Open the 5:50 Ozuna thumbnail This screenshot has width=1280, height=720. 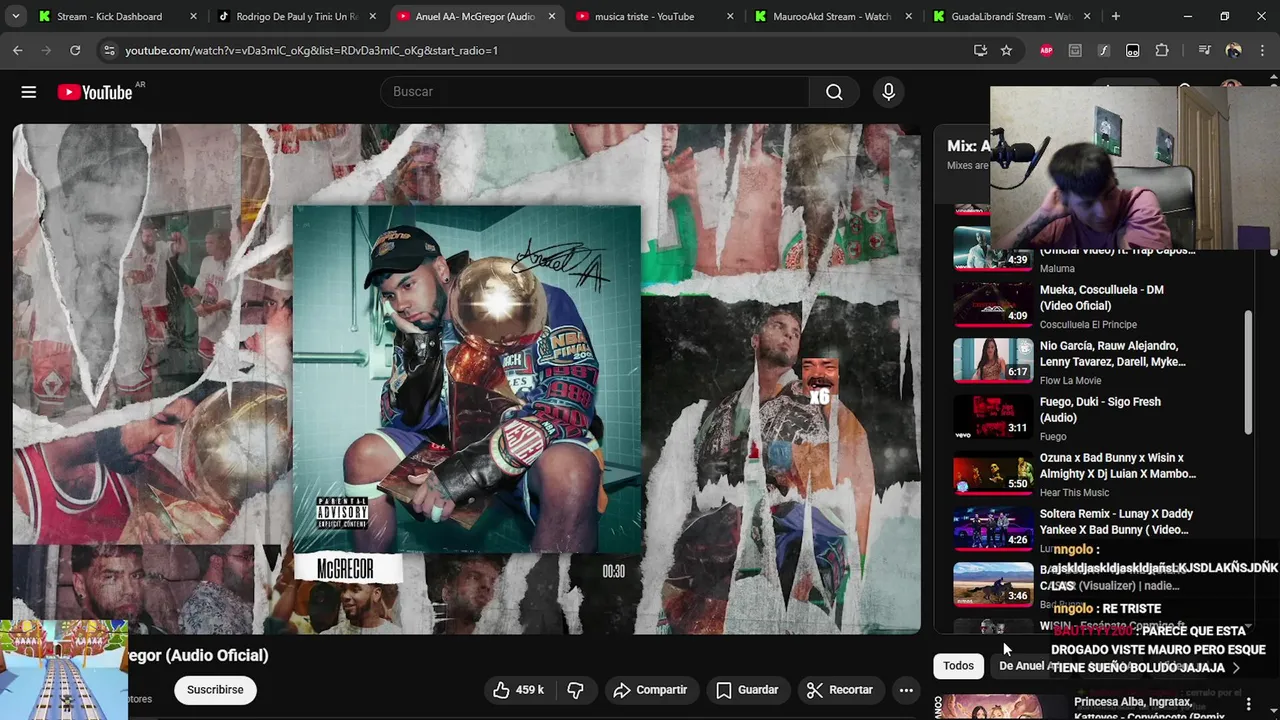click(x=993, y=472)
